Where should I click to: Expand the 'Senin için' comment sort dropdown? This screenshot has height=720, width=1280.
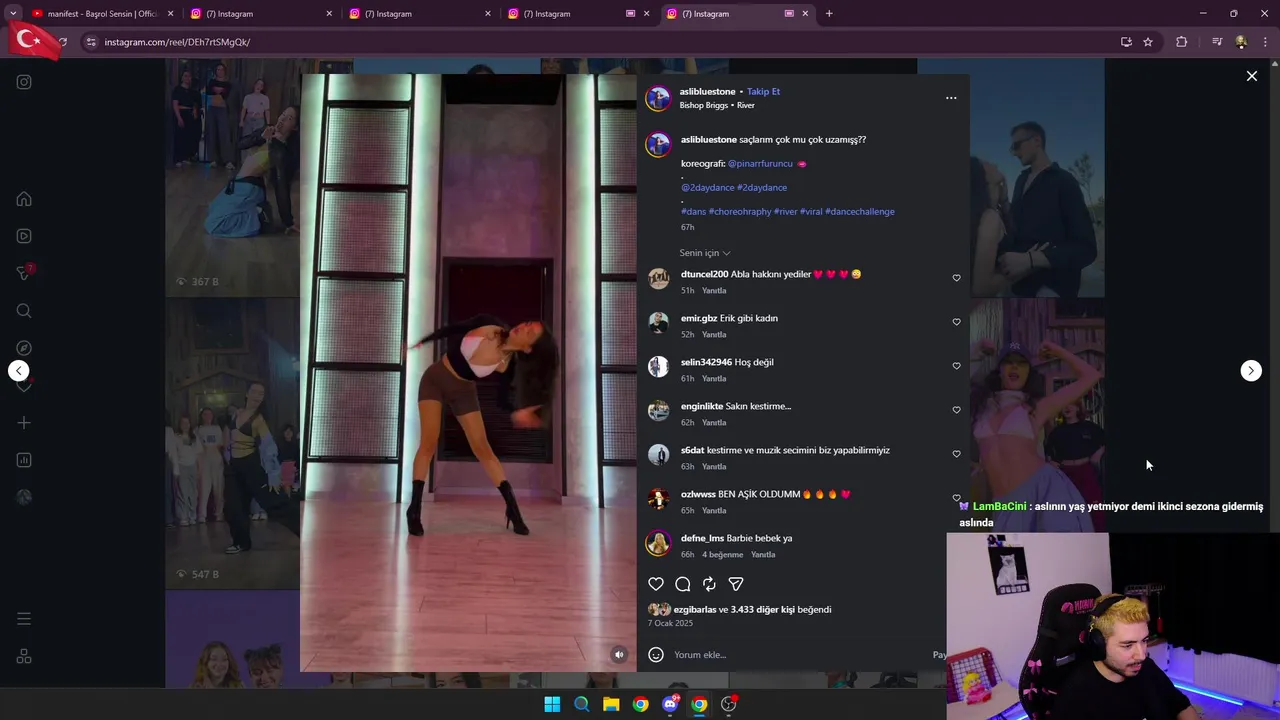(x=705, y=253)
